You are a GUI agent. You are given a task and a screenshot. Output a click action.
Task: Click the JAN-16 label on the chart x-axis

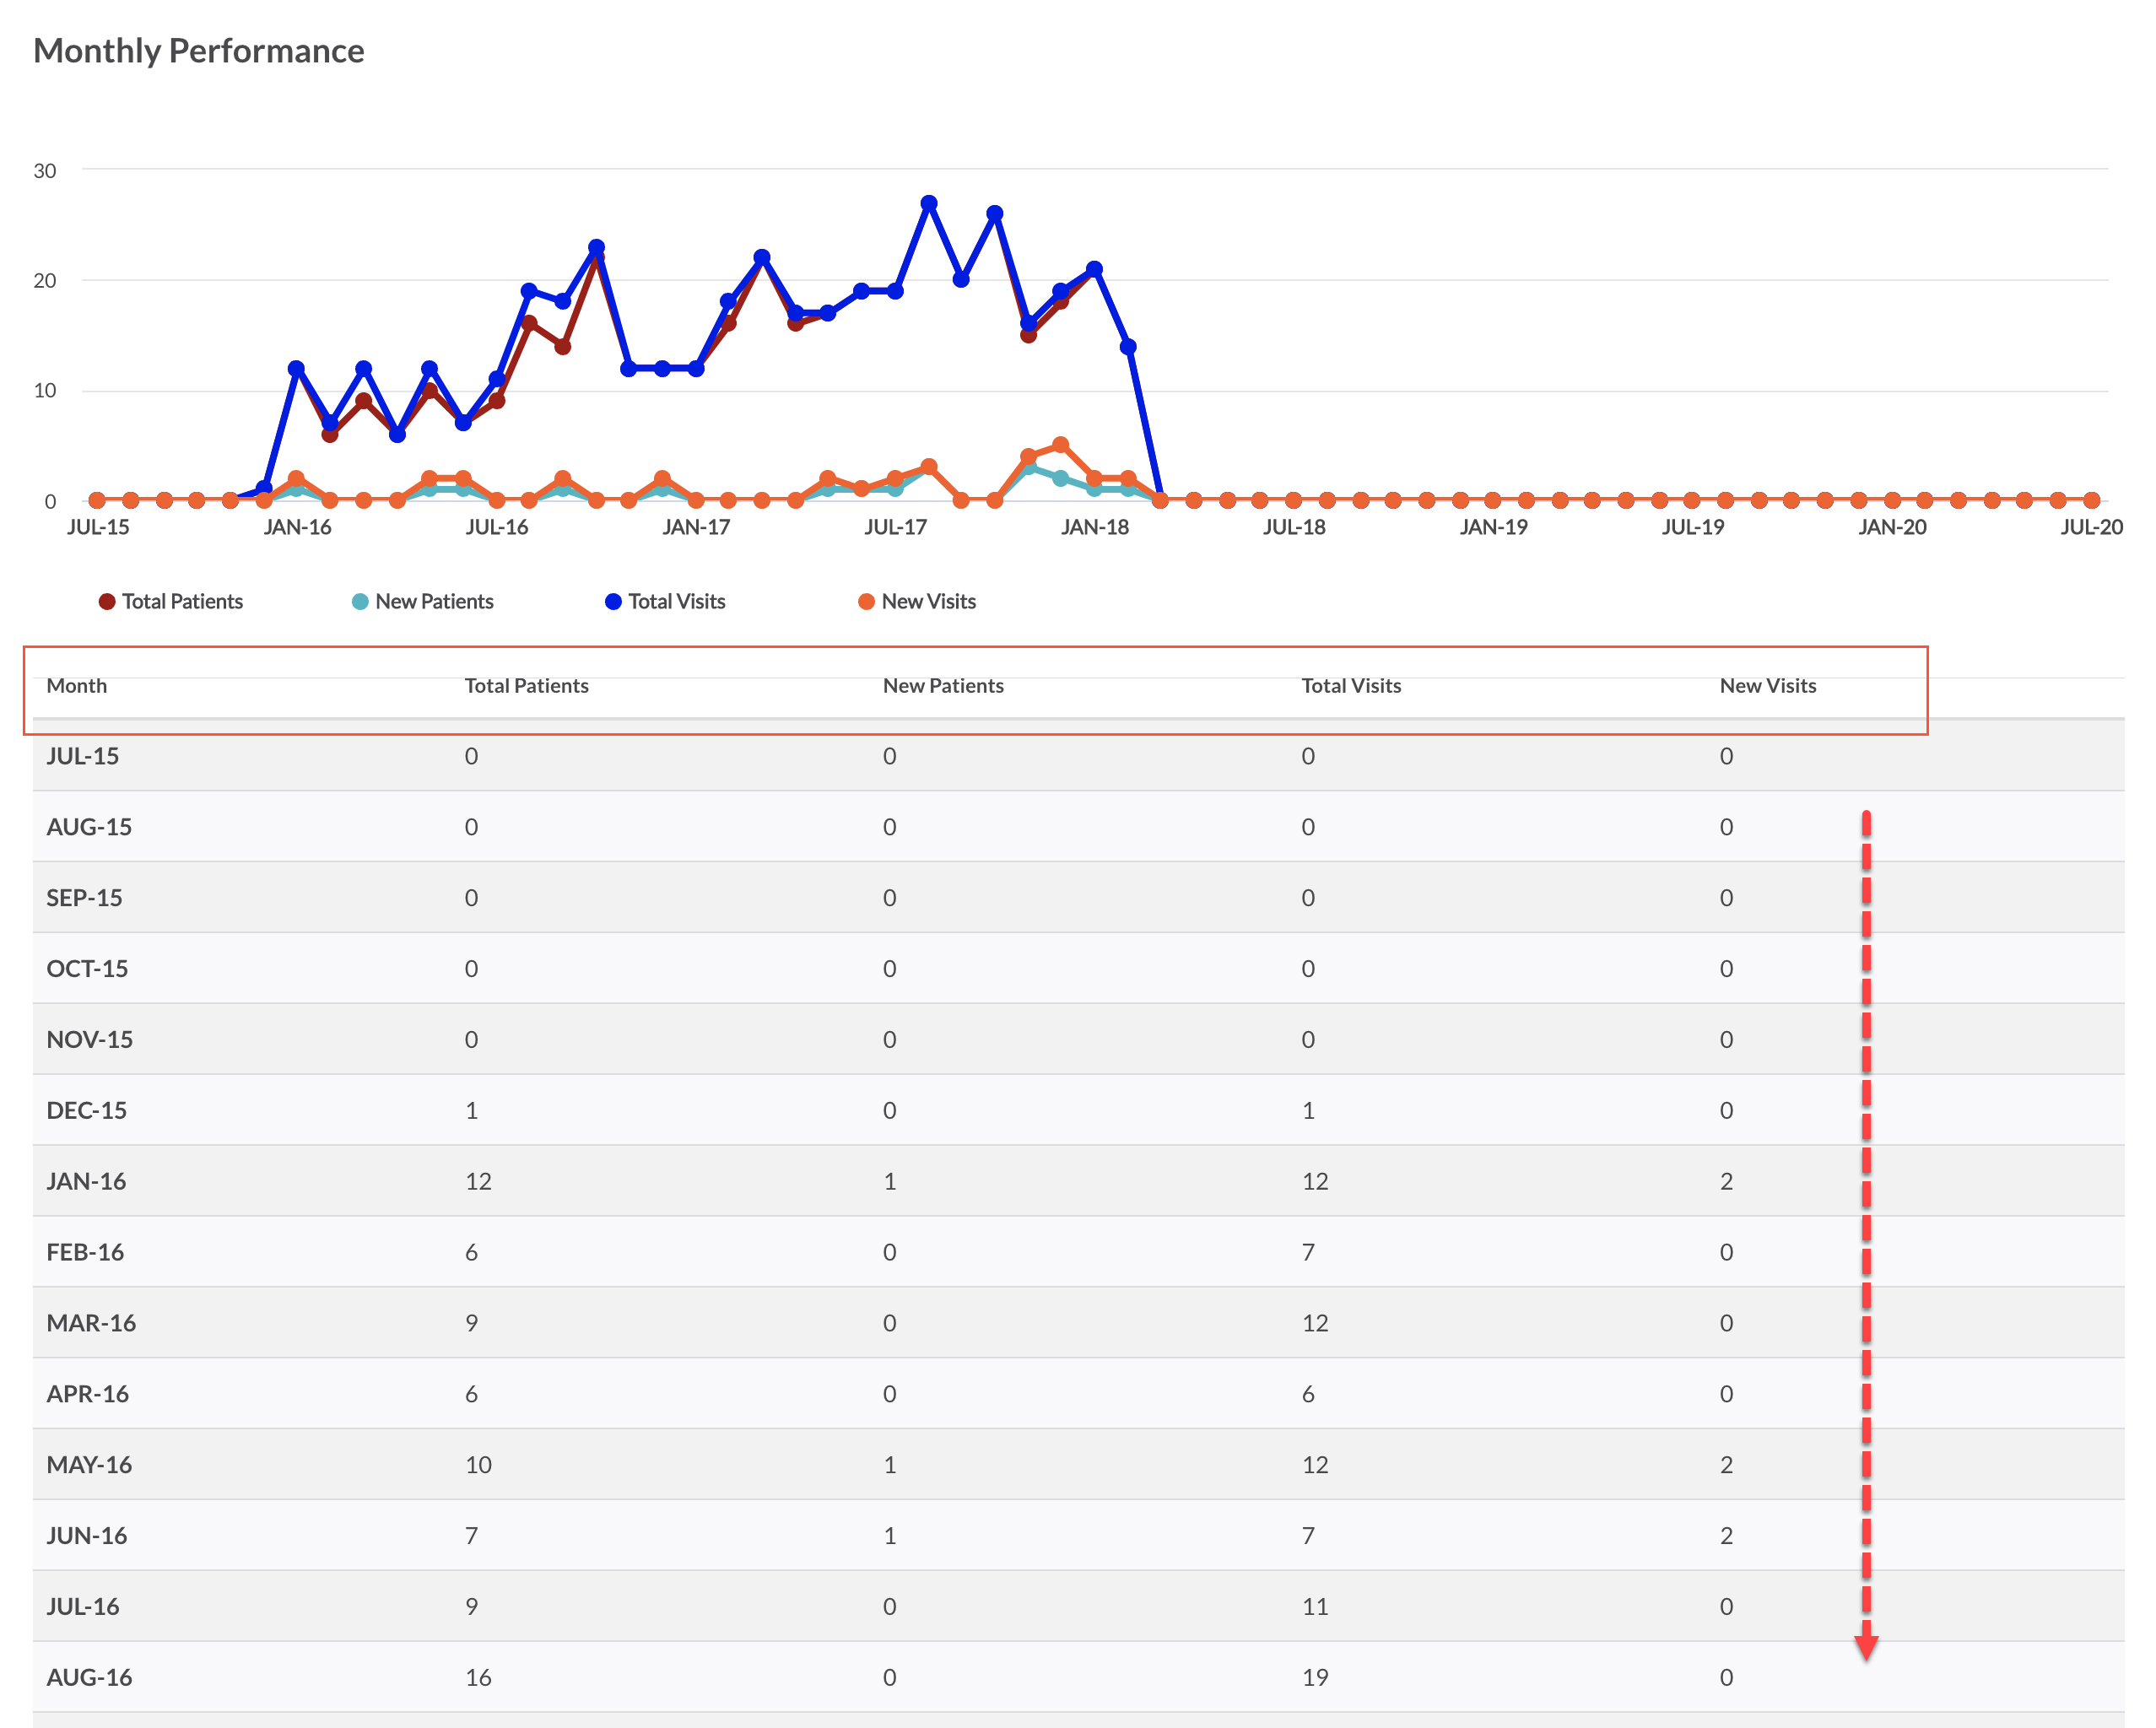pos(297,527)
